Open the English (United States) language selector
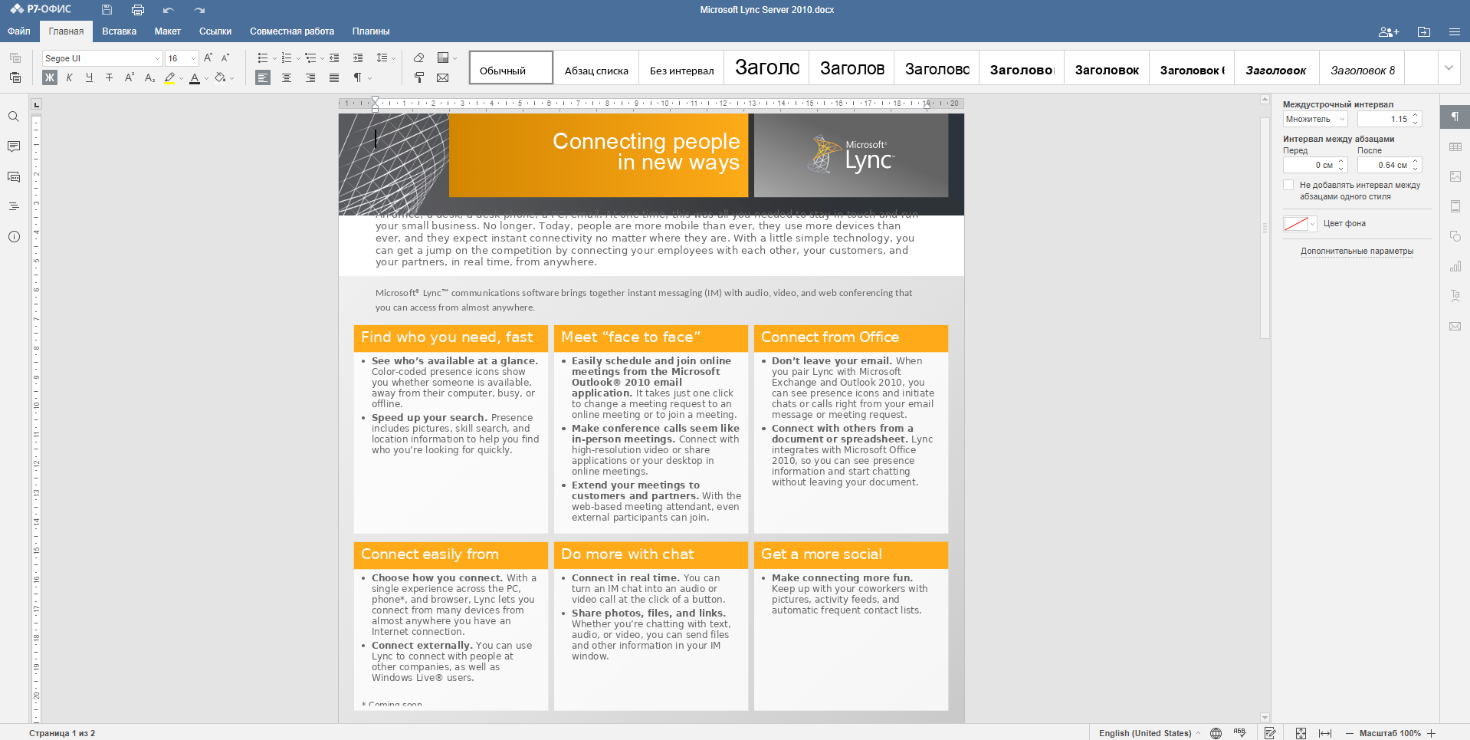1470x740 pixels. (1150, 733)
